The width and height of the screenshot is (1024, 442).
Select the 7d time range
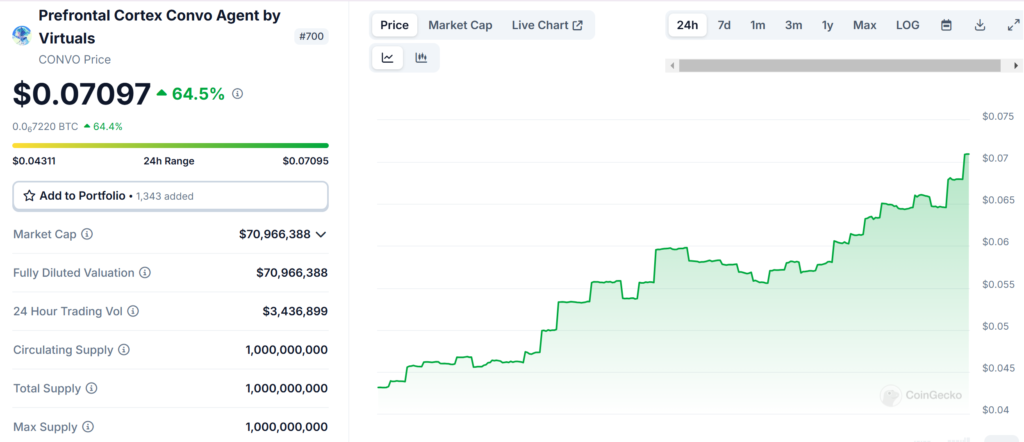coord(724,25)
